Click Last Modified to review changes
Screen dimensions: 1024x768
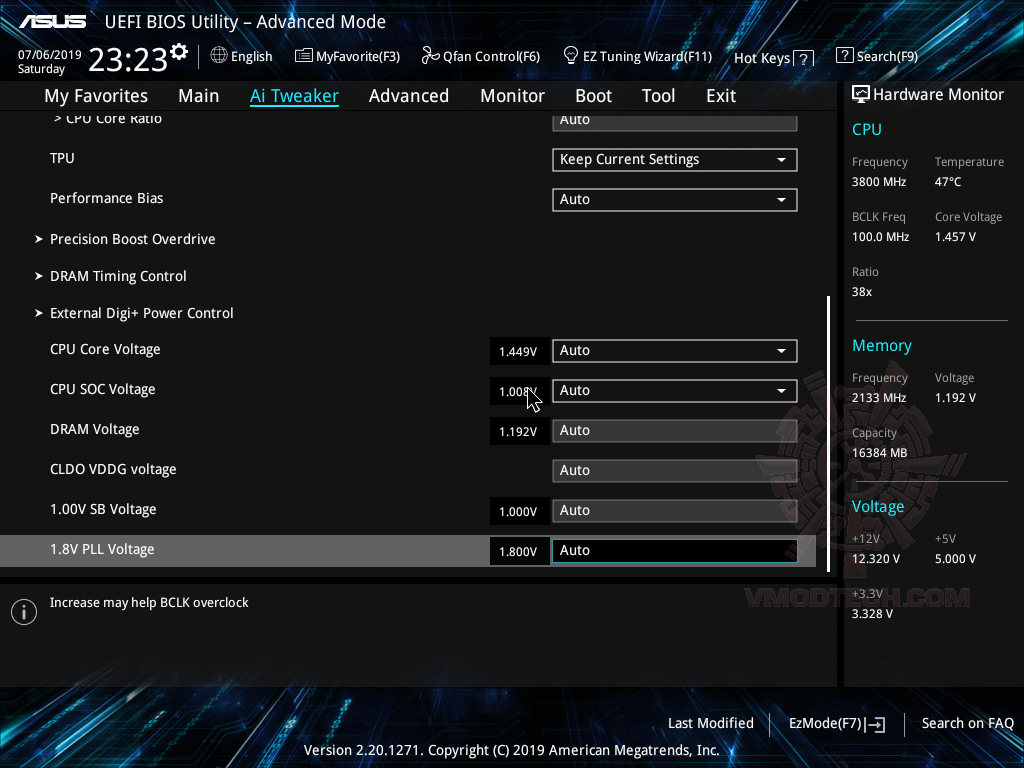(710, 723)
